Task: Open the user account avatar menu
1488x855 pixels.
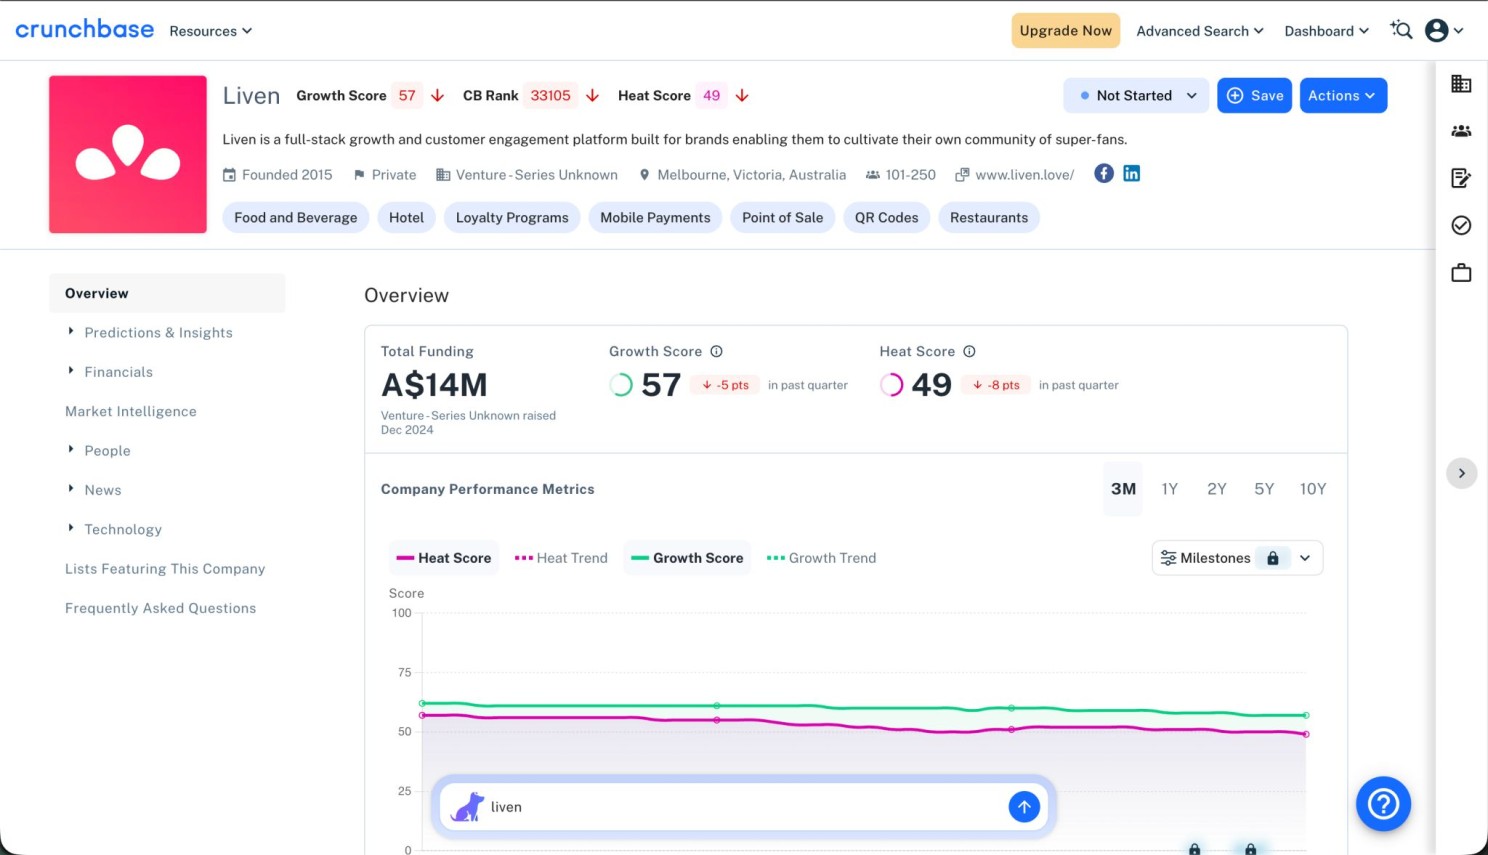Action: point(1444,30)
